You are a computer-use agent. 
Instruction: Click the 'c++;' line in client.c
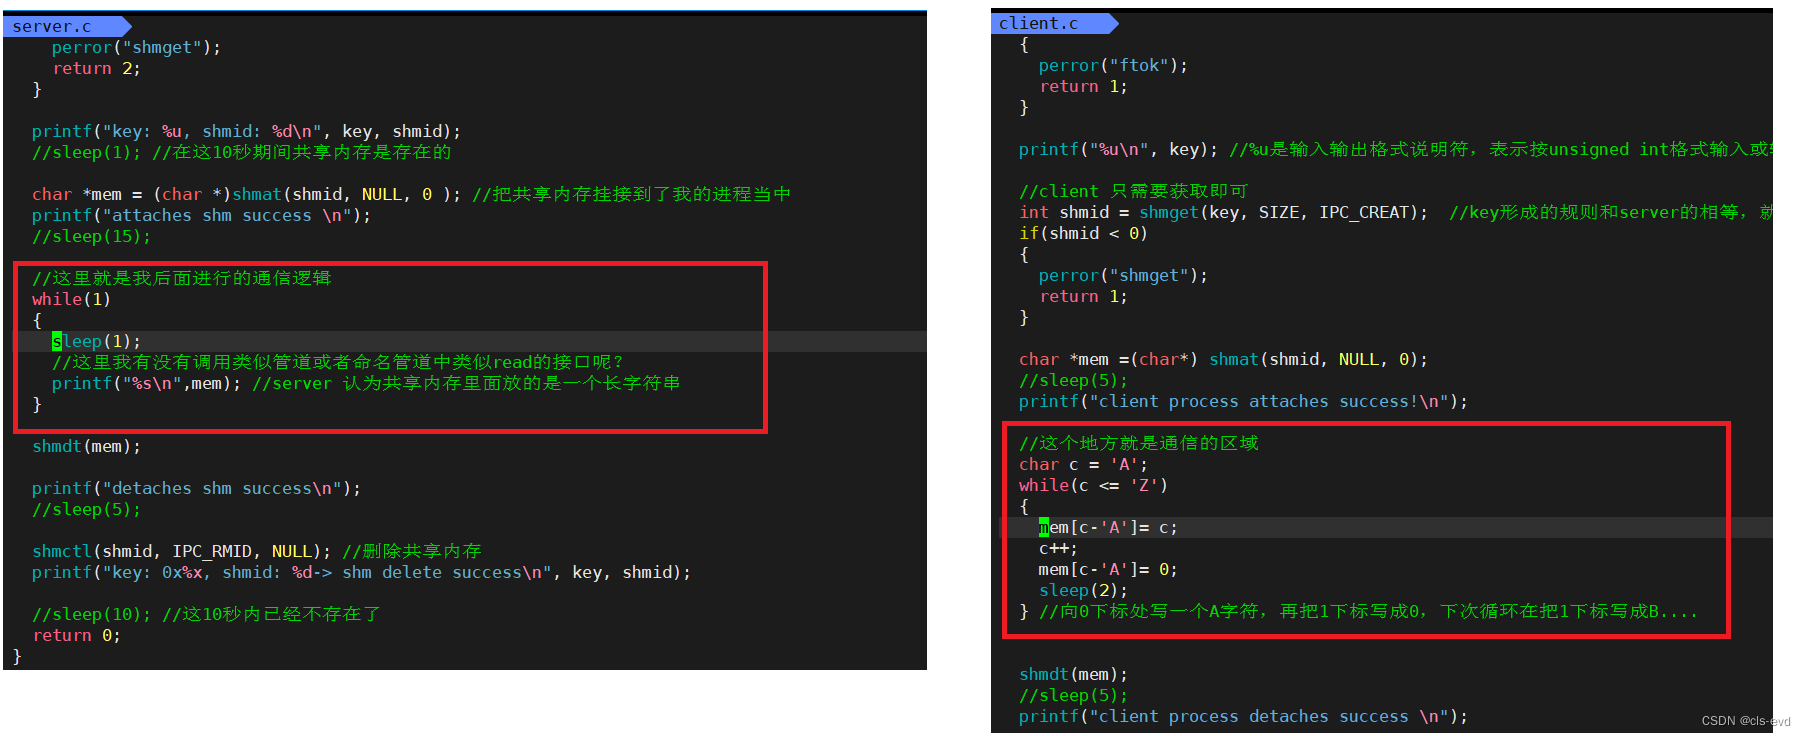point(1058,548)
